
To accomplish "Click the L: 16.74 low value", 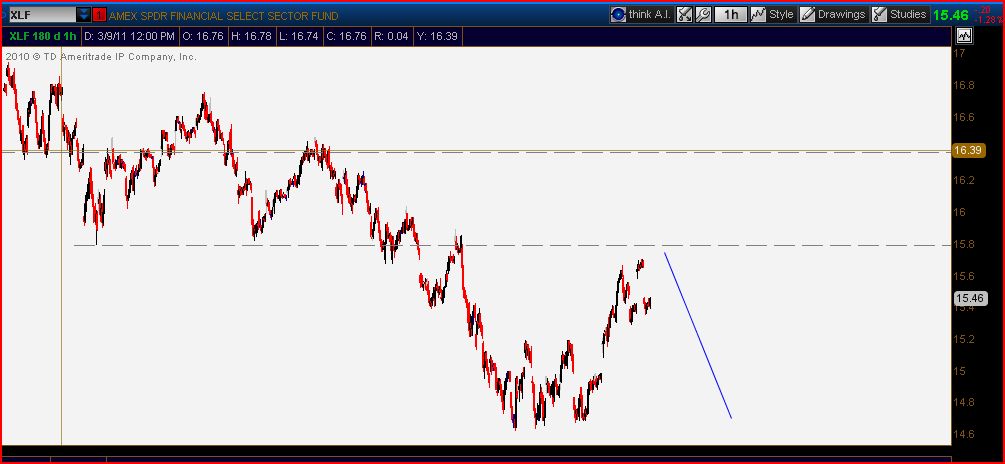I will click(x=299, y=37).
